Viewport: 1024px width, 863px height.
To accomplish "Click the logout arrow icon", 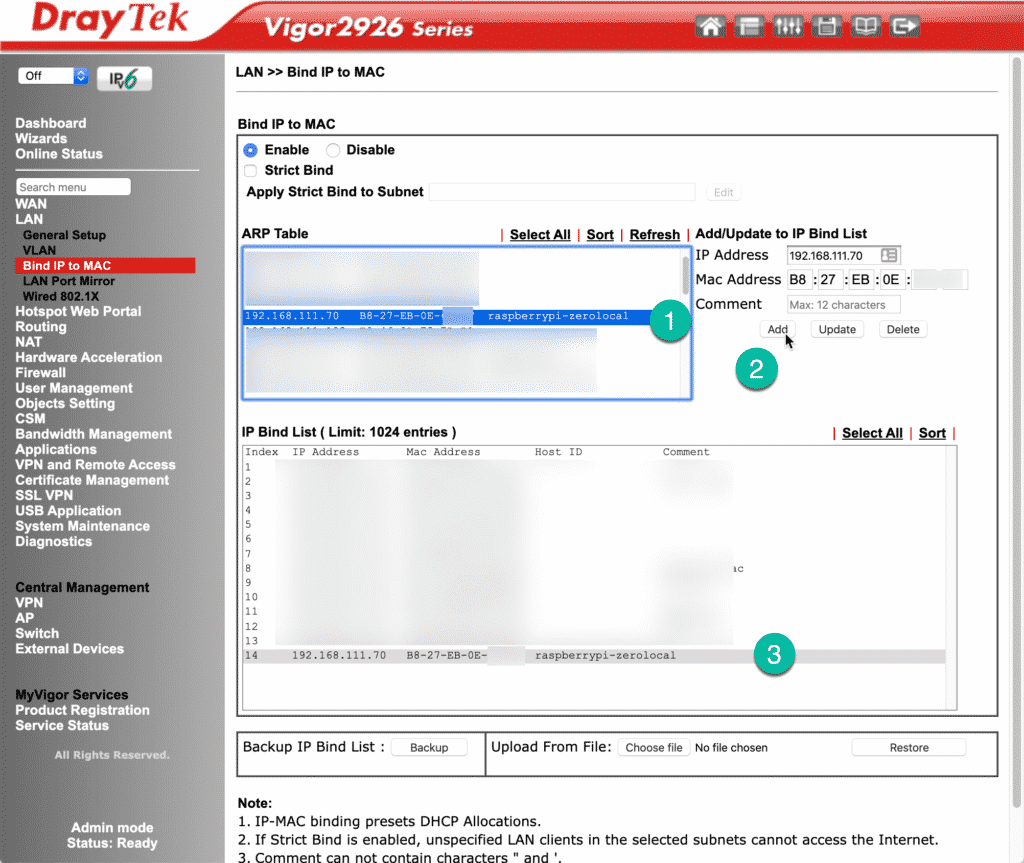I will point(904,26).
